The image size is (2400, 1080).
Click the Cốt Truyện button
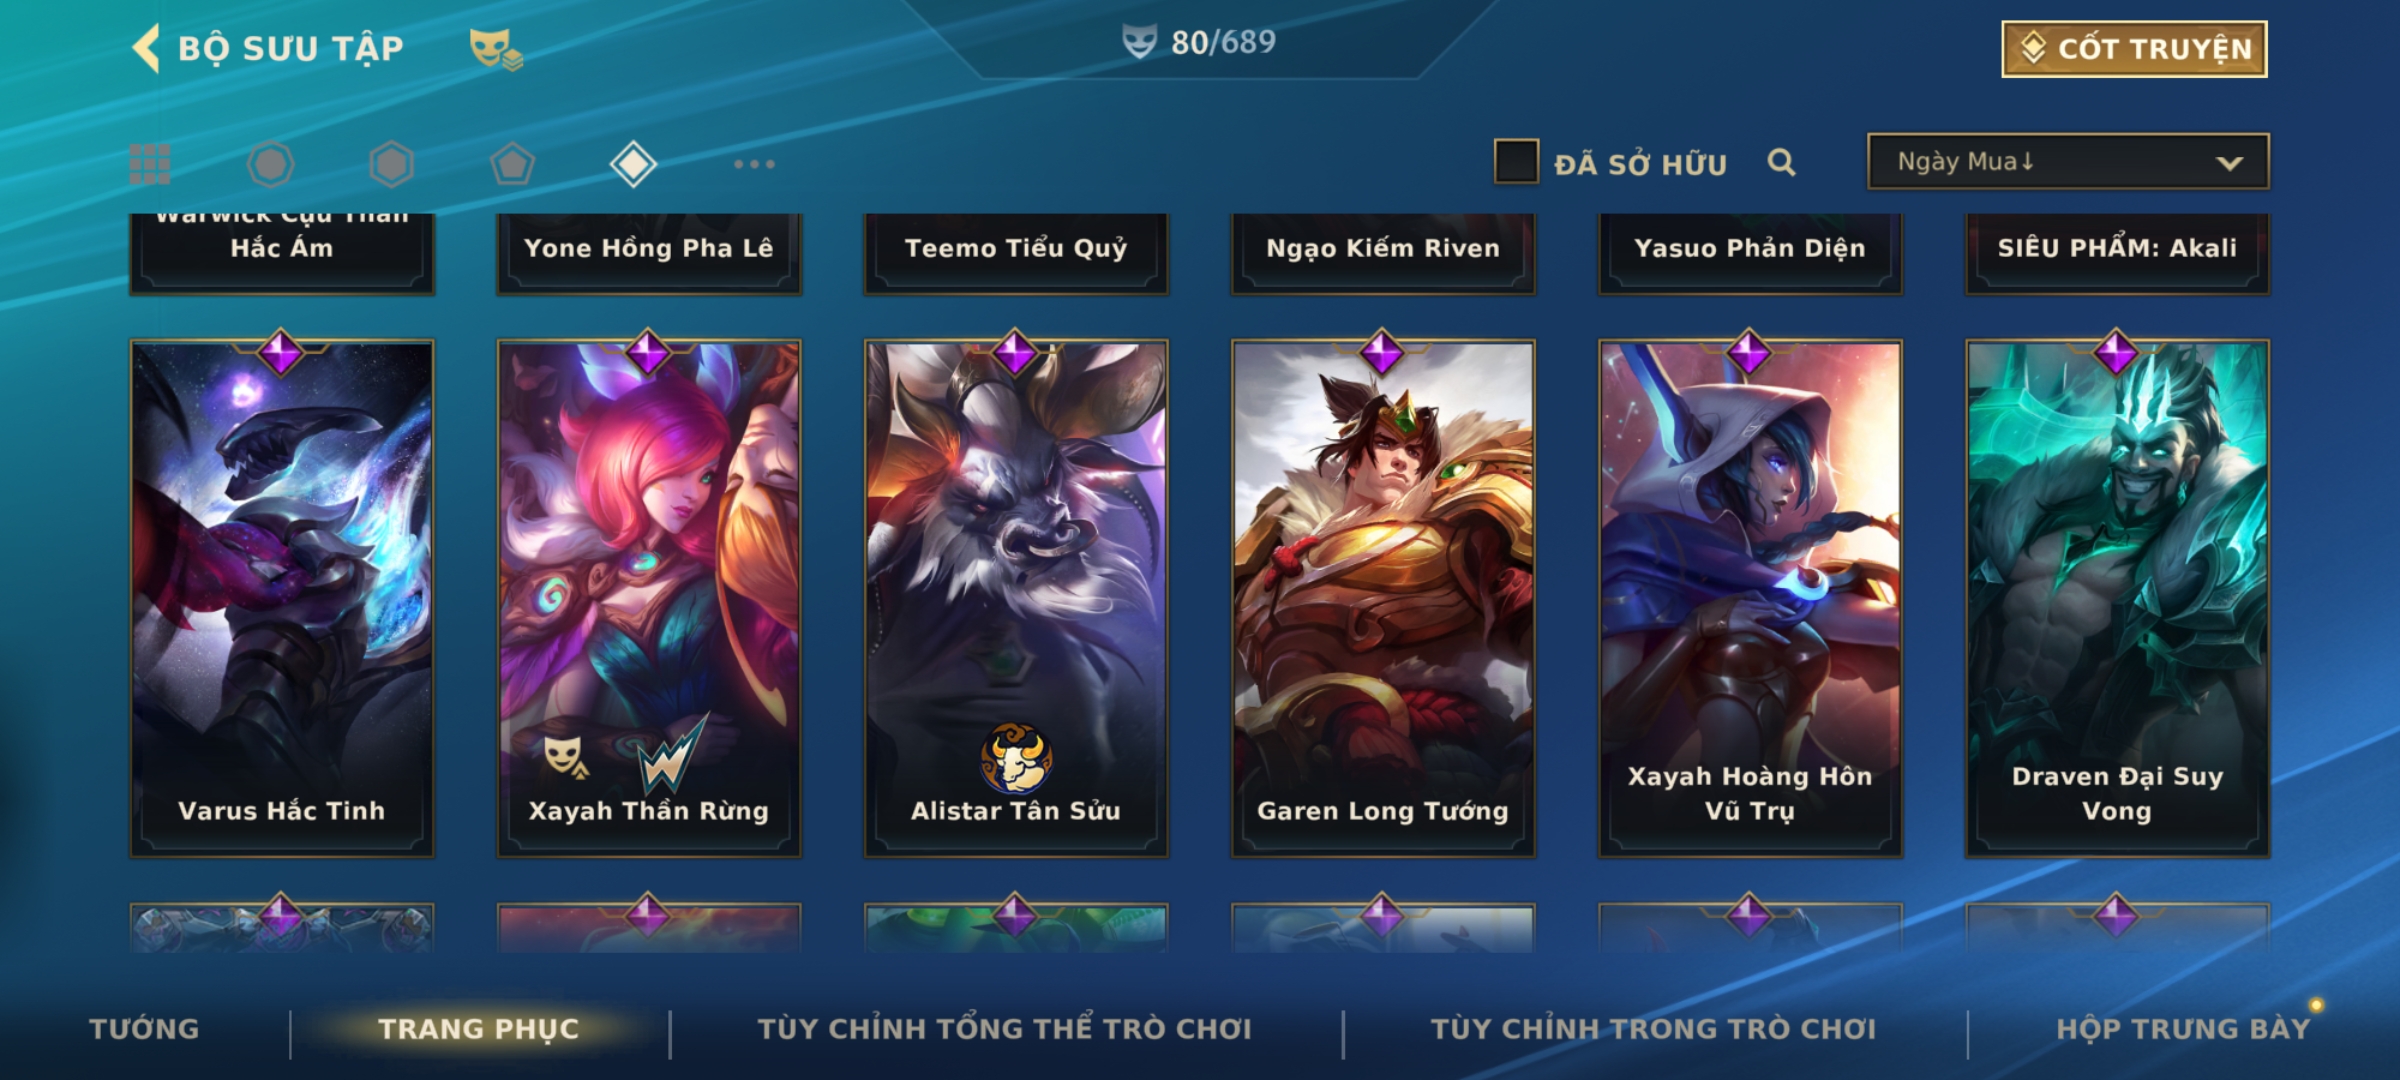(2134, 49)
